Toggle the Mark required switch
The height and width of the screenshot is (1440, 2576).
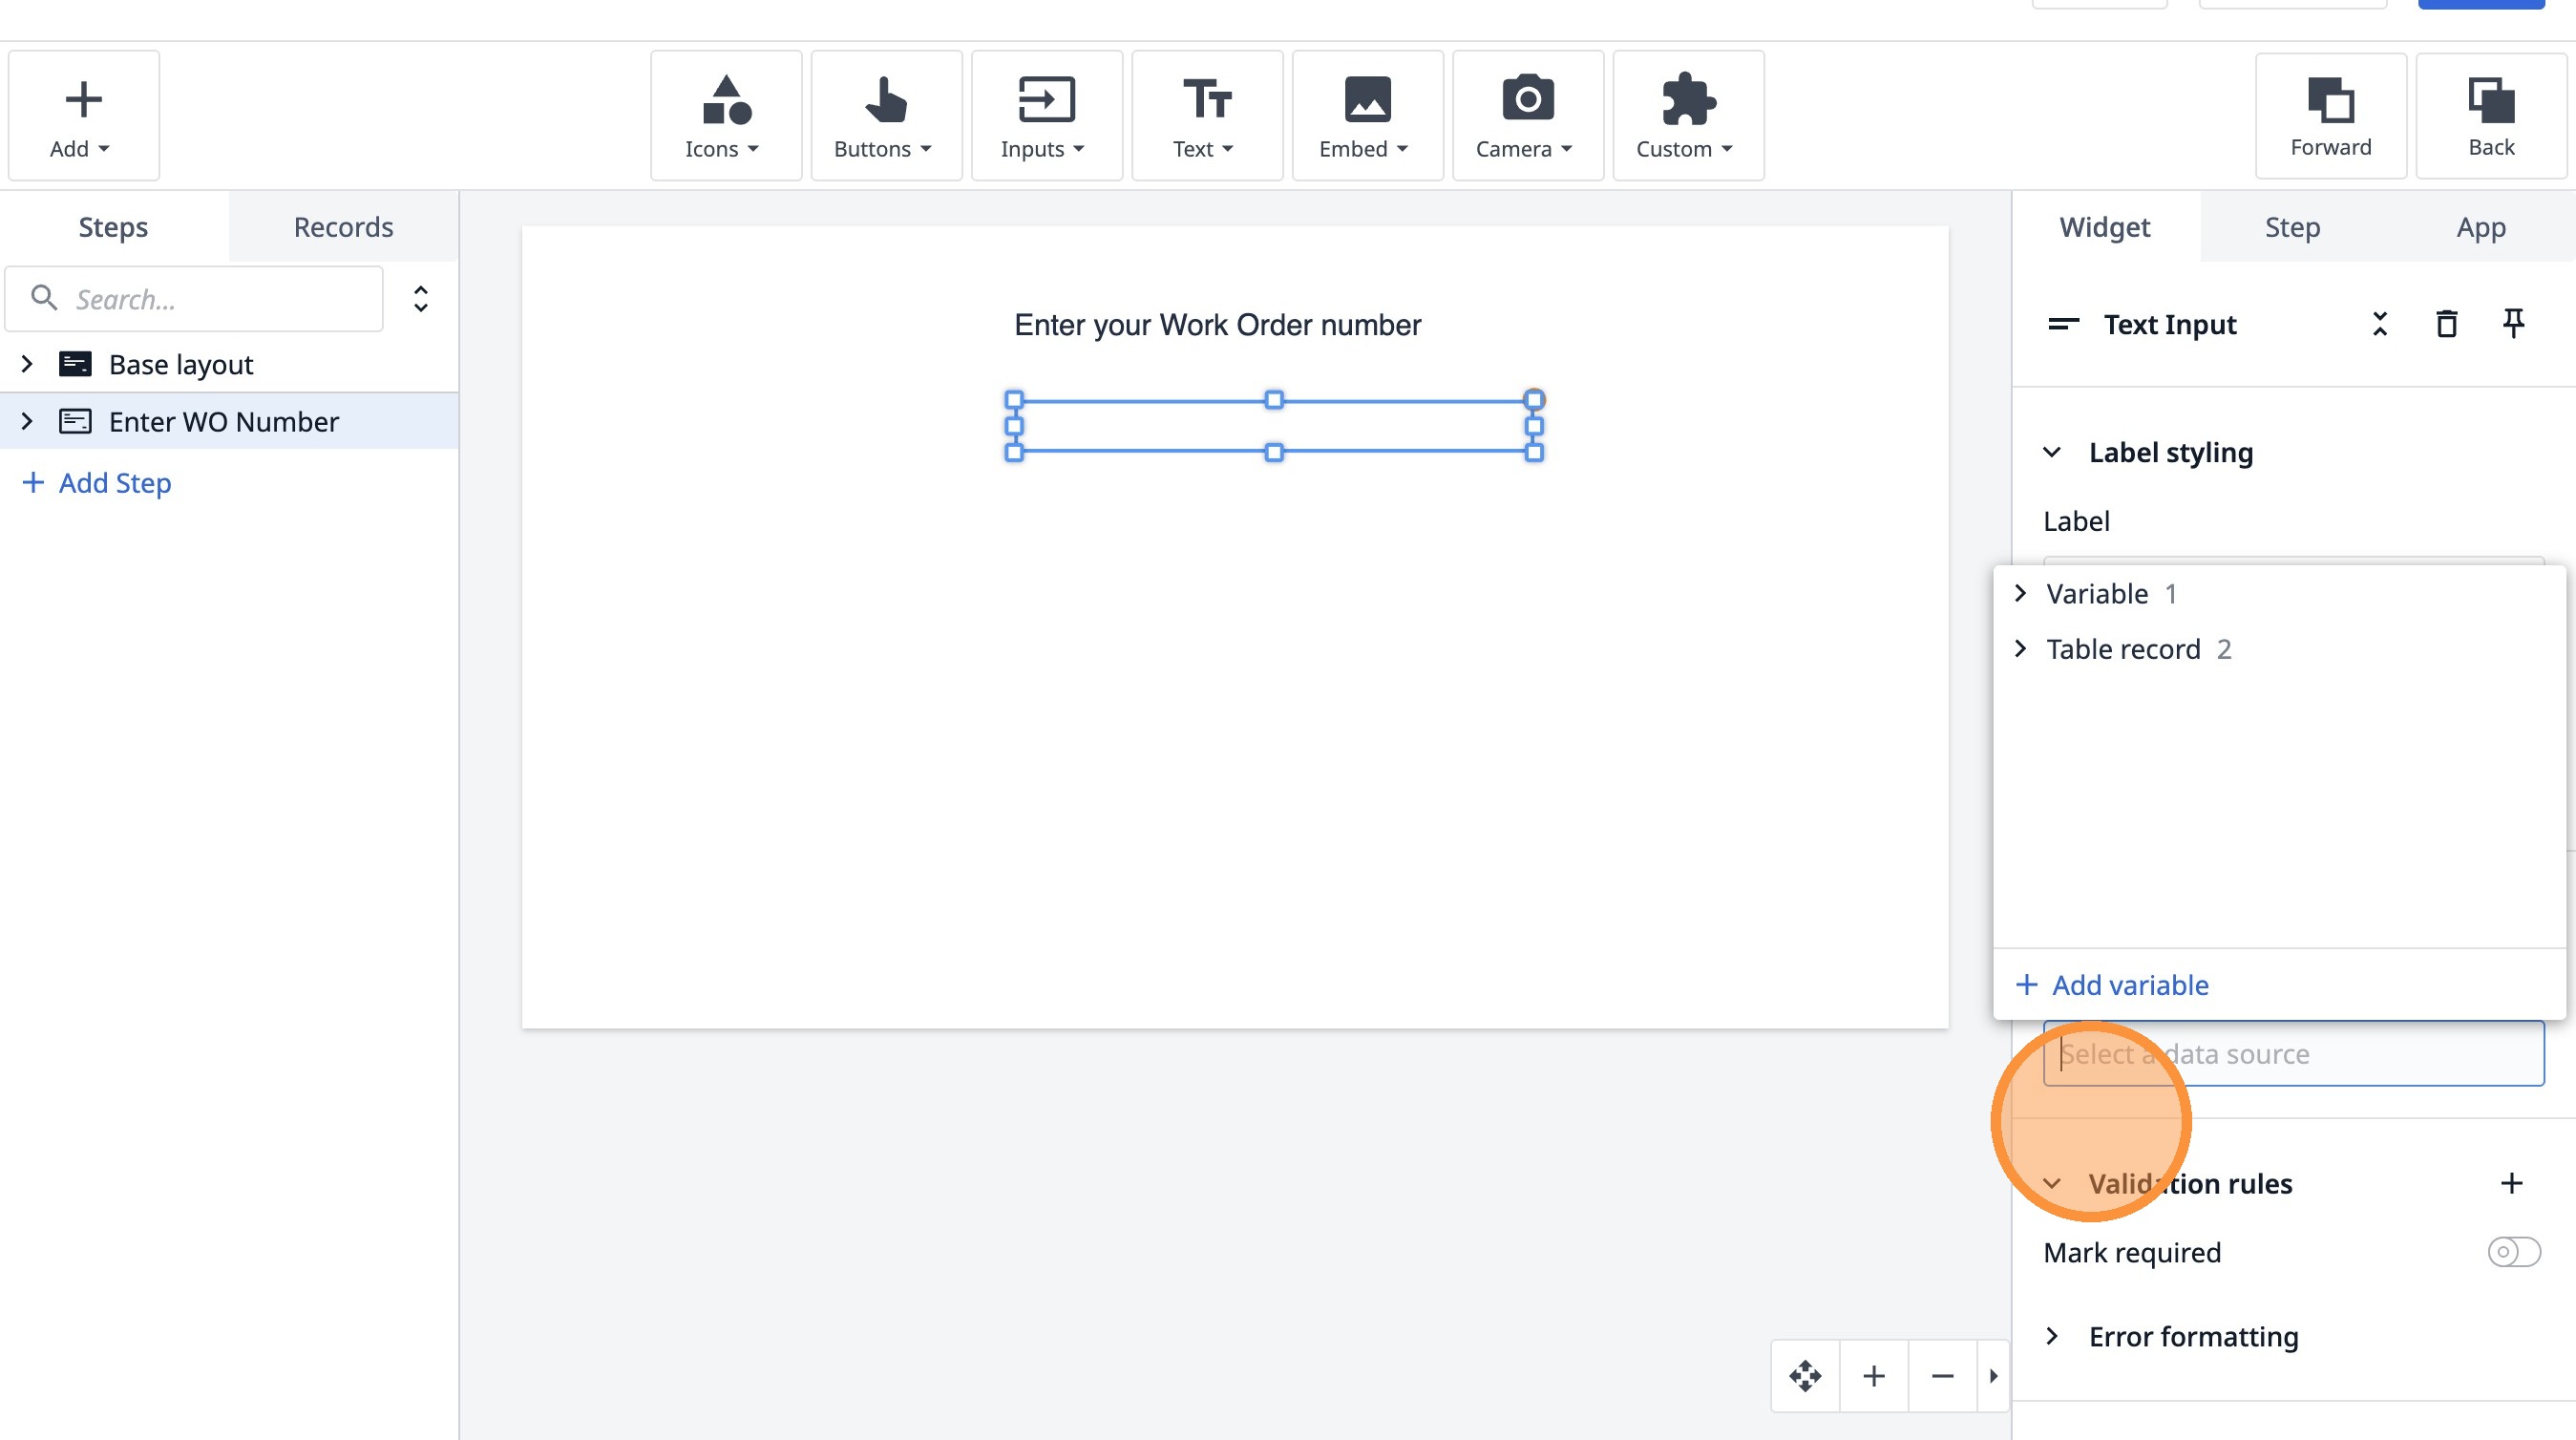pos(2513,1252)
